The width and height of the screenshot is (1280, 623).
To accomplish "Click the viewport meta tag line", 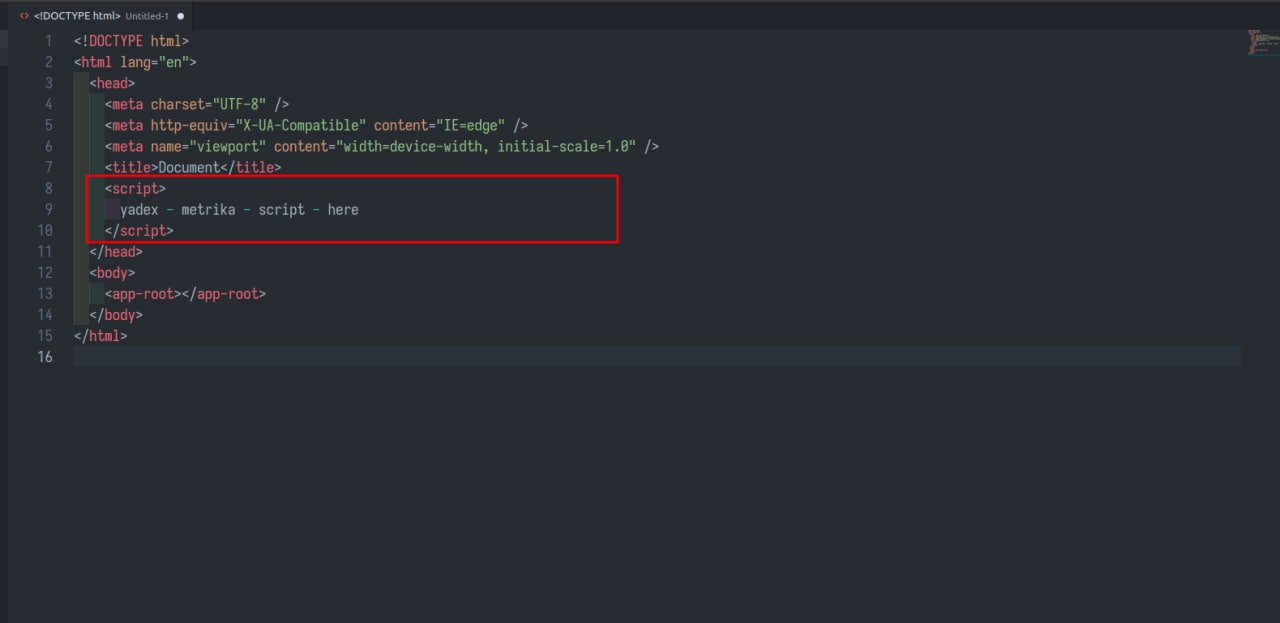I will point(382,146).
